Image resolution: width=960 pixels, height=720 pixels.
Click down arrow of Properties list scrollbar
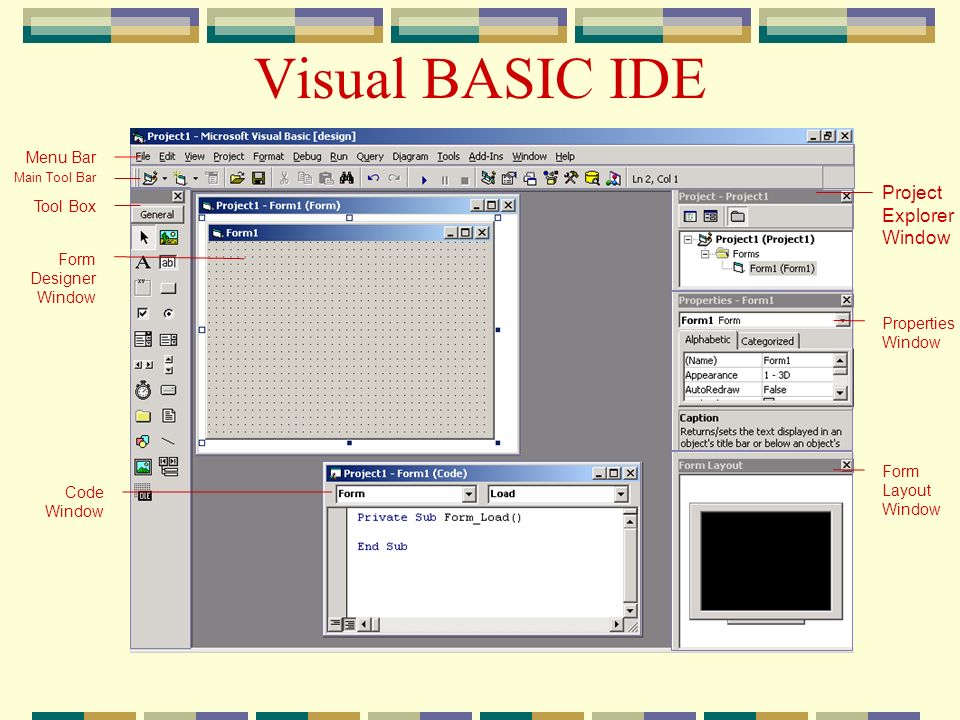pos(841,392)
